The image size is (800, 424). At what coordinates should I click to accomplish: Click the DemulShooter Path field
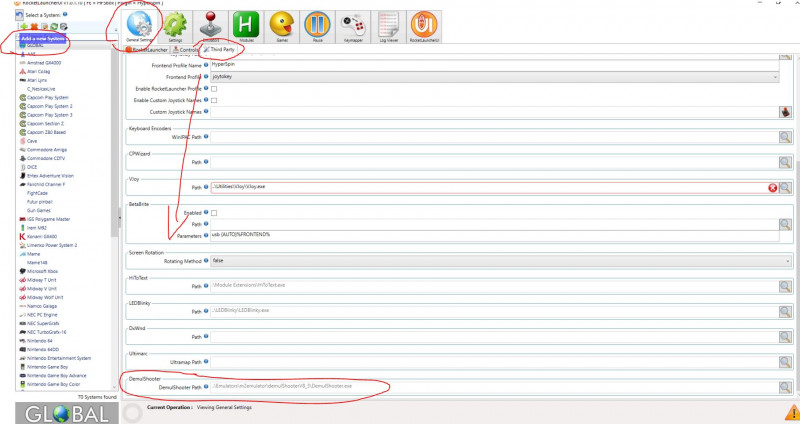(494, 387)
